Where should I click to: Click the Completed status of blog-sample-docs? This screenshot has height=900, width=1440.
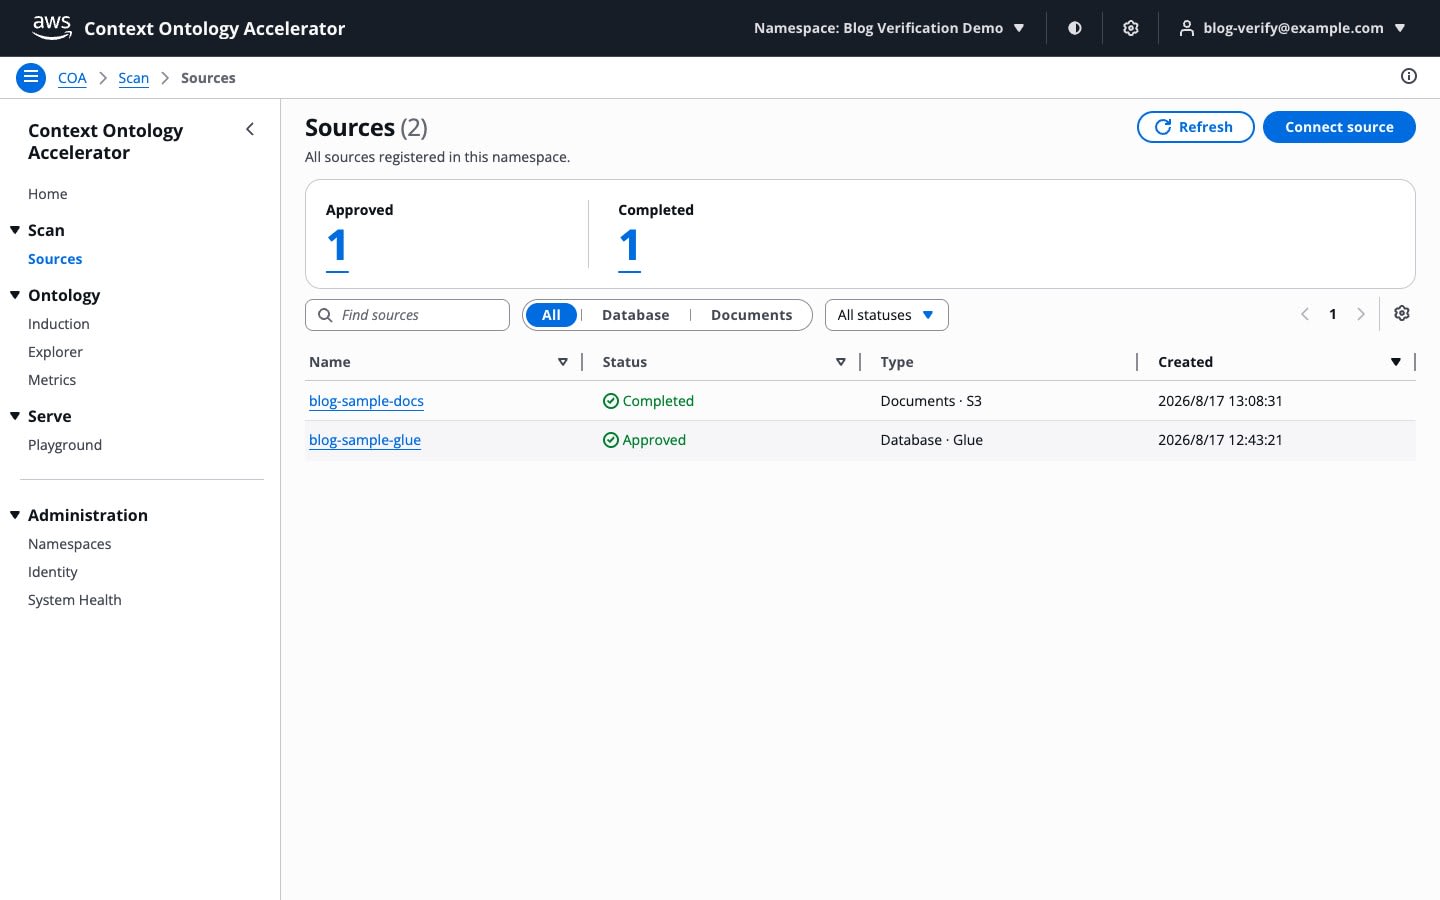648,401
